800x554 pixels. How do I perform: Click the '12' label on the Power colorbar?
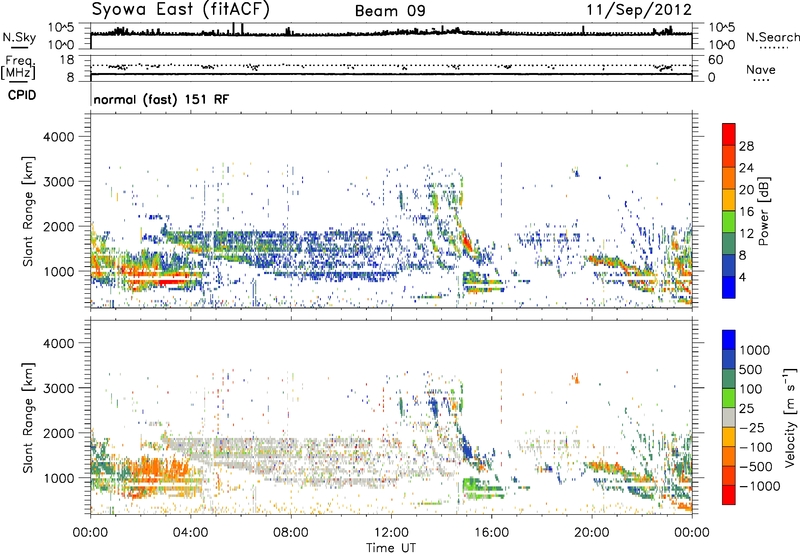(746, 234)
